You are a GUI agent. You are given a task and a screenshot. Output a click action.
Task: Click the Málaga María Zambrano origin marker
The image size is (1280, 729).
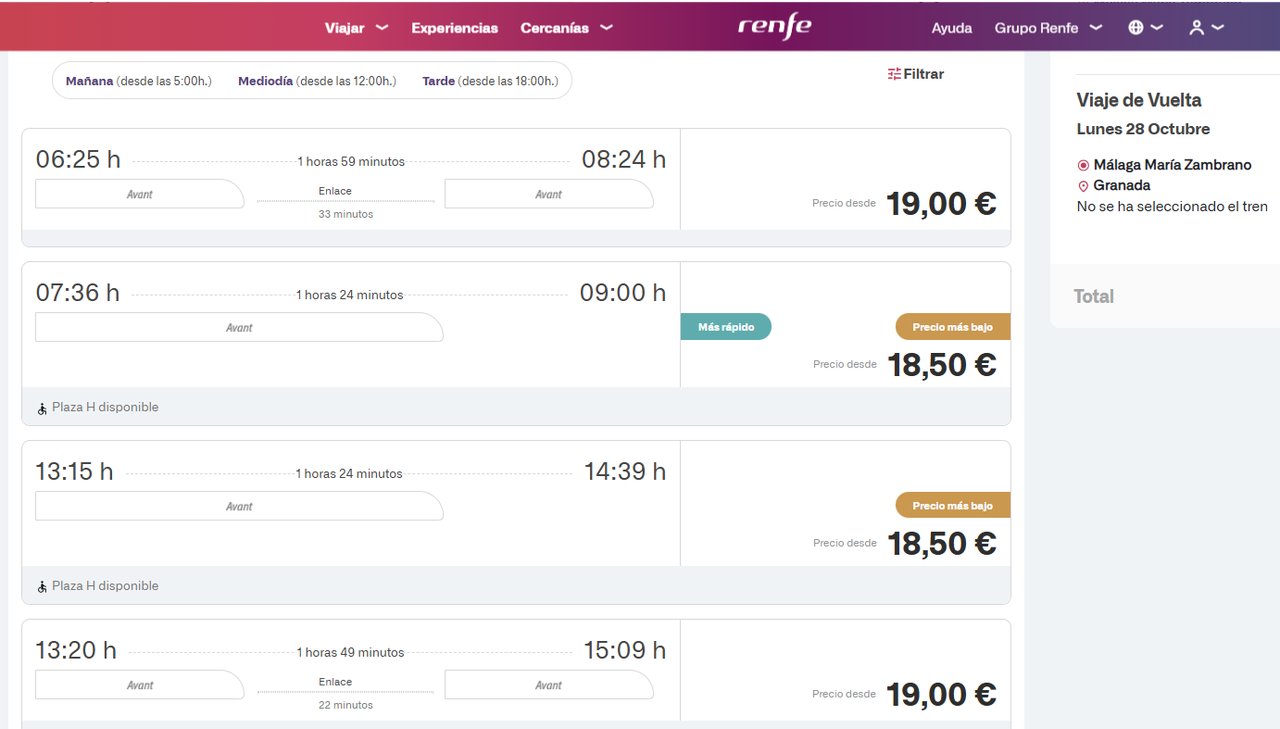[1083, 165]
